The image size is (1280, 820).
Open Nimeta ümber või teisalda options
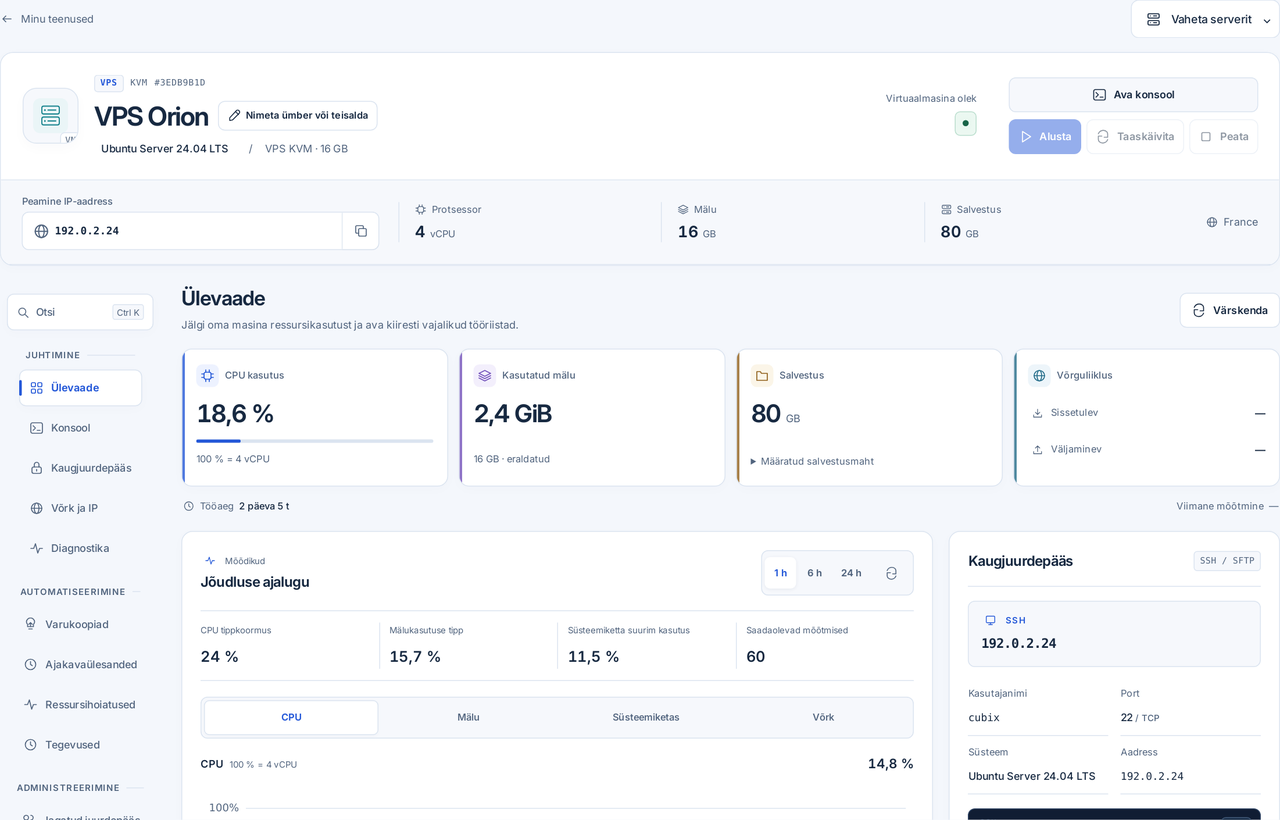coord(298,115)
